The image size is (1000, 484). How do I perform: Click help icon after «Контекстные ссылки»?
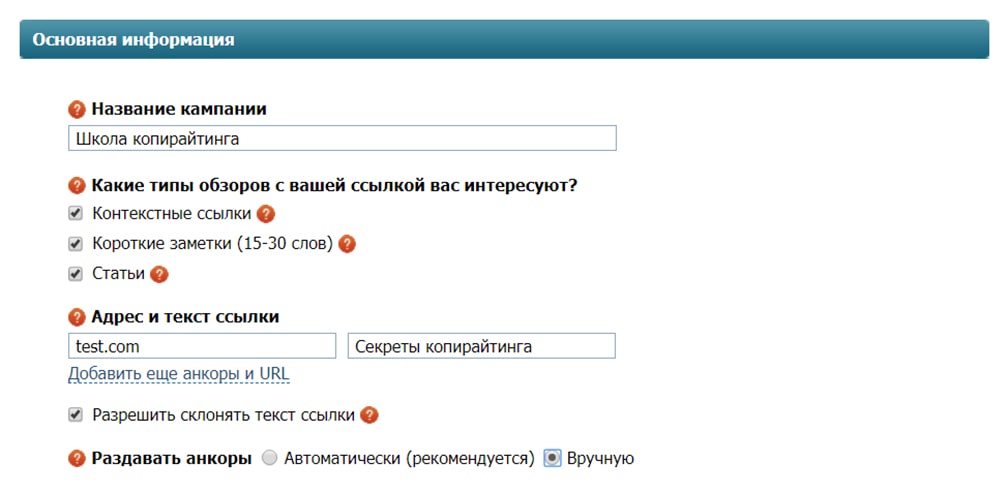[265, 213]
